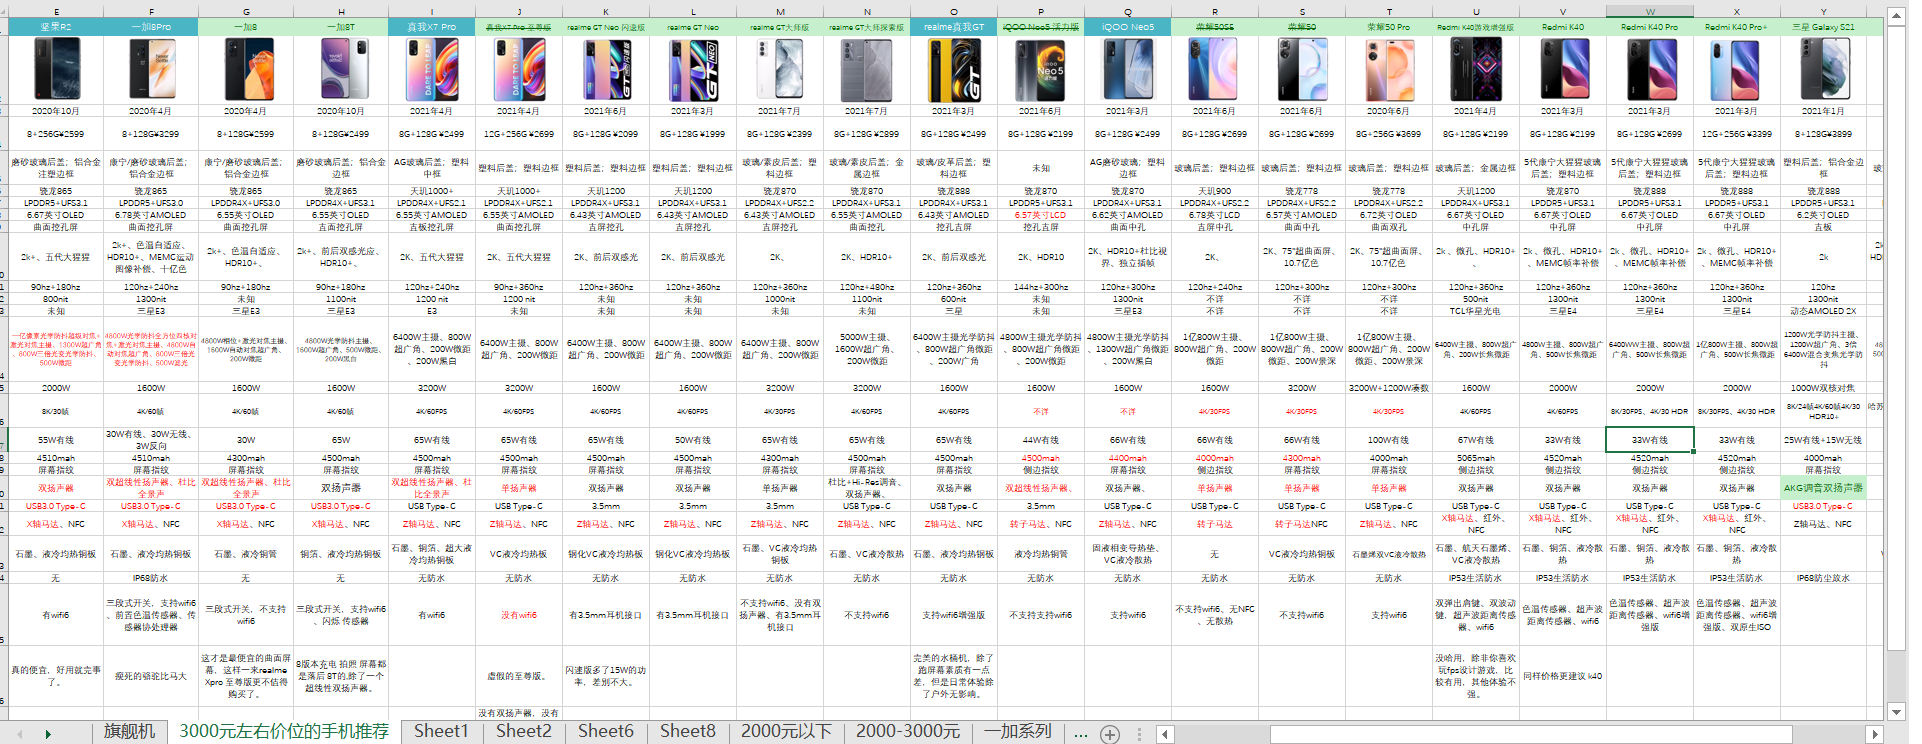The height and width of the screenshot is (744, 1922).
Task: Open the 2000-3000元 sheet tab
Action: (x=908, y=732)
